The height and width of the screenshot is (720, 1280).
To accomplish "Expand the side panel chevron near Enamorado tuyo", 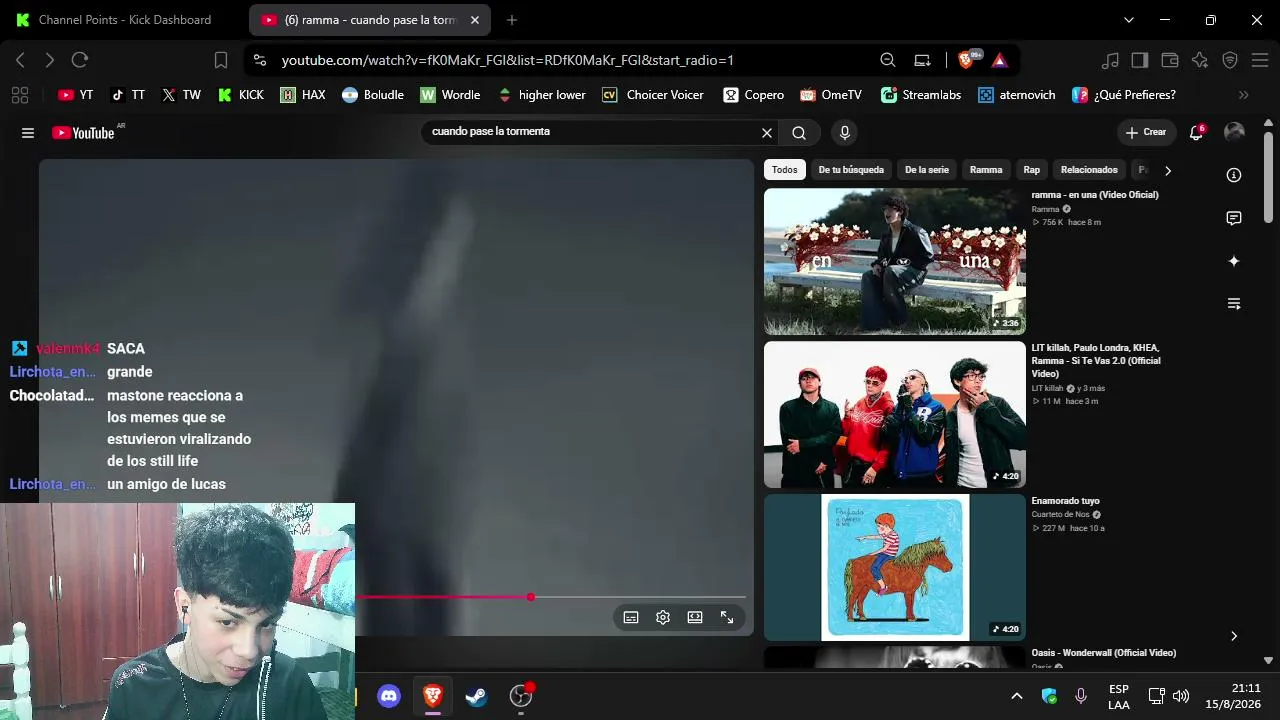I will 1234,636.
